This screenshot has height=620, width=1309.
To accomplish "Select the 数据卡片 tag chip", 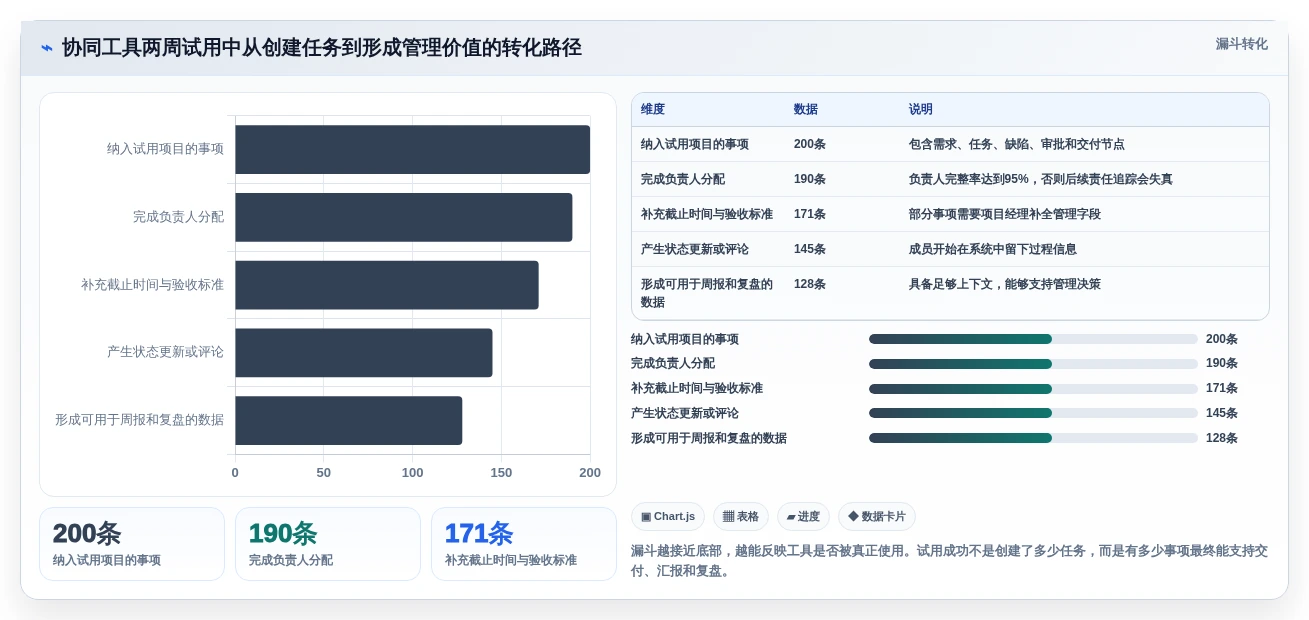I will coord(877,517).
